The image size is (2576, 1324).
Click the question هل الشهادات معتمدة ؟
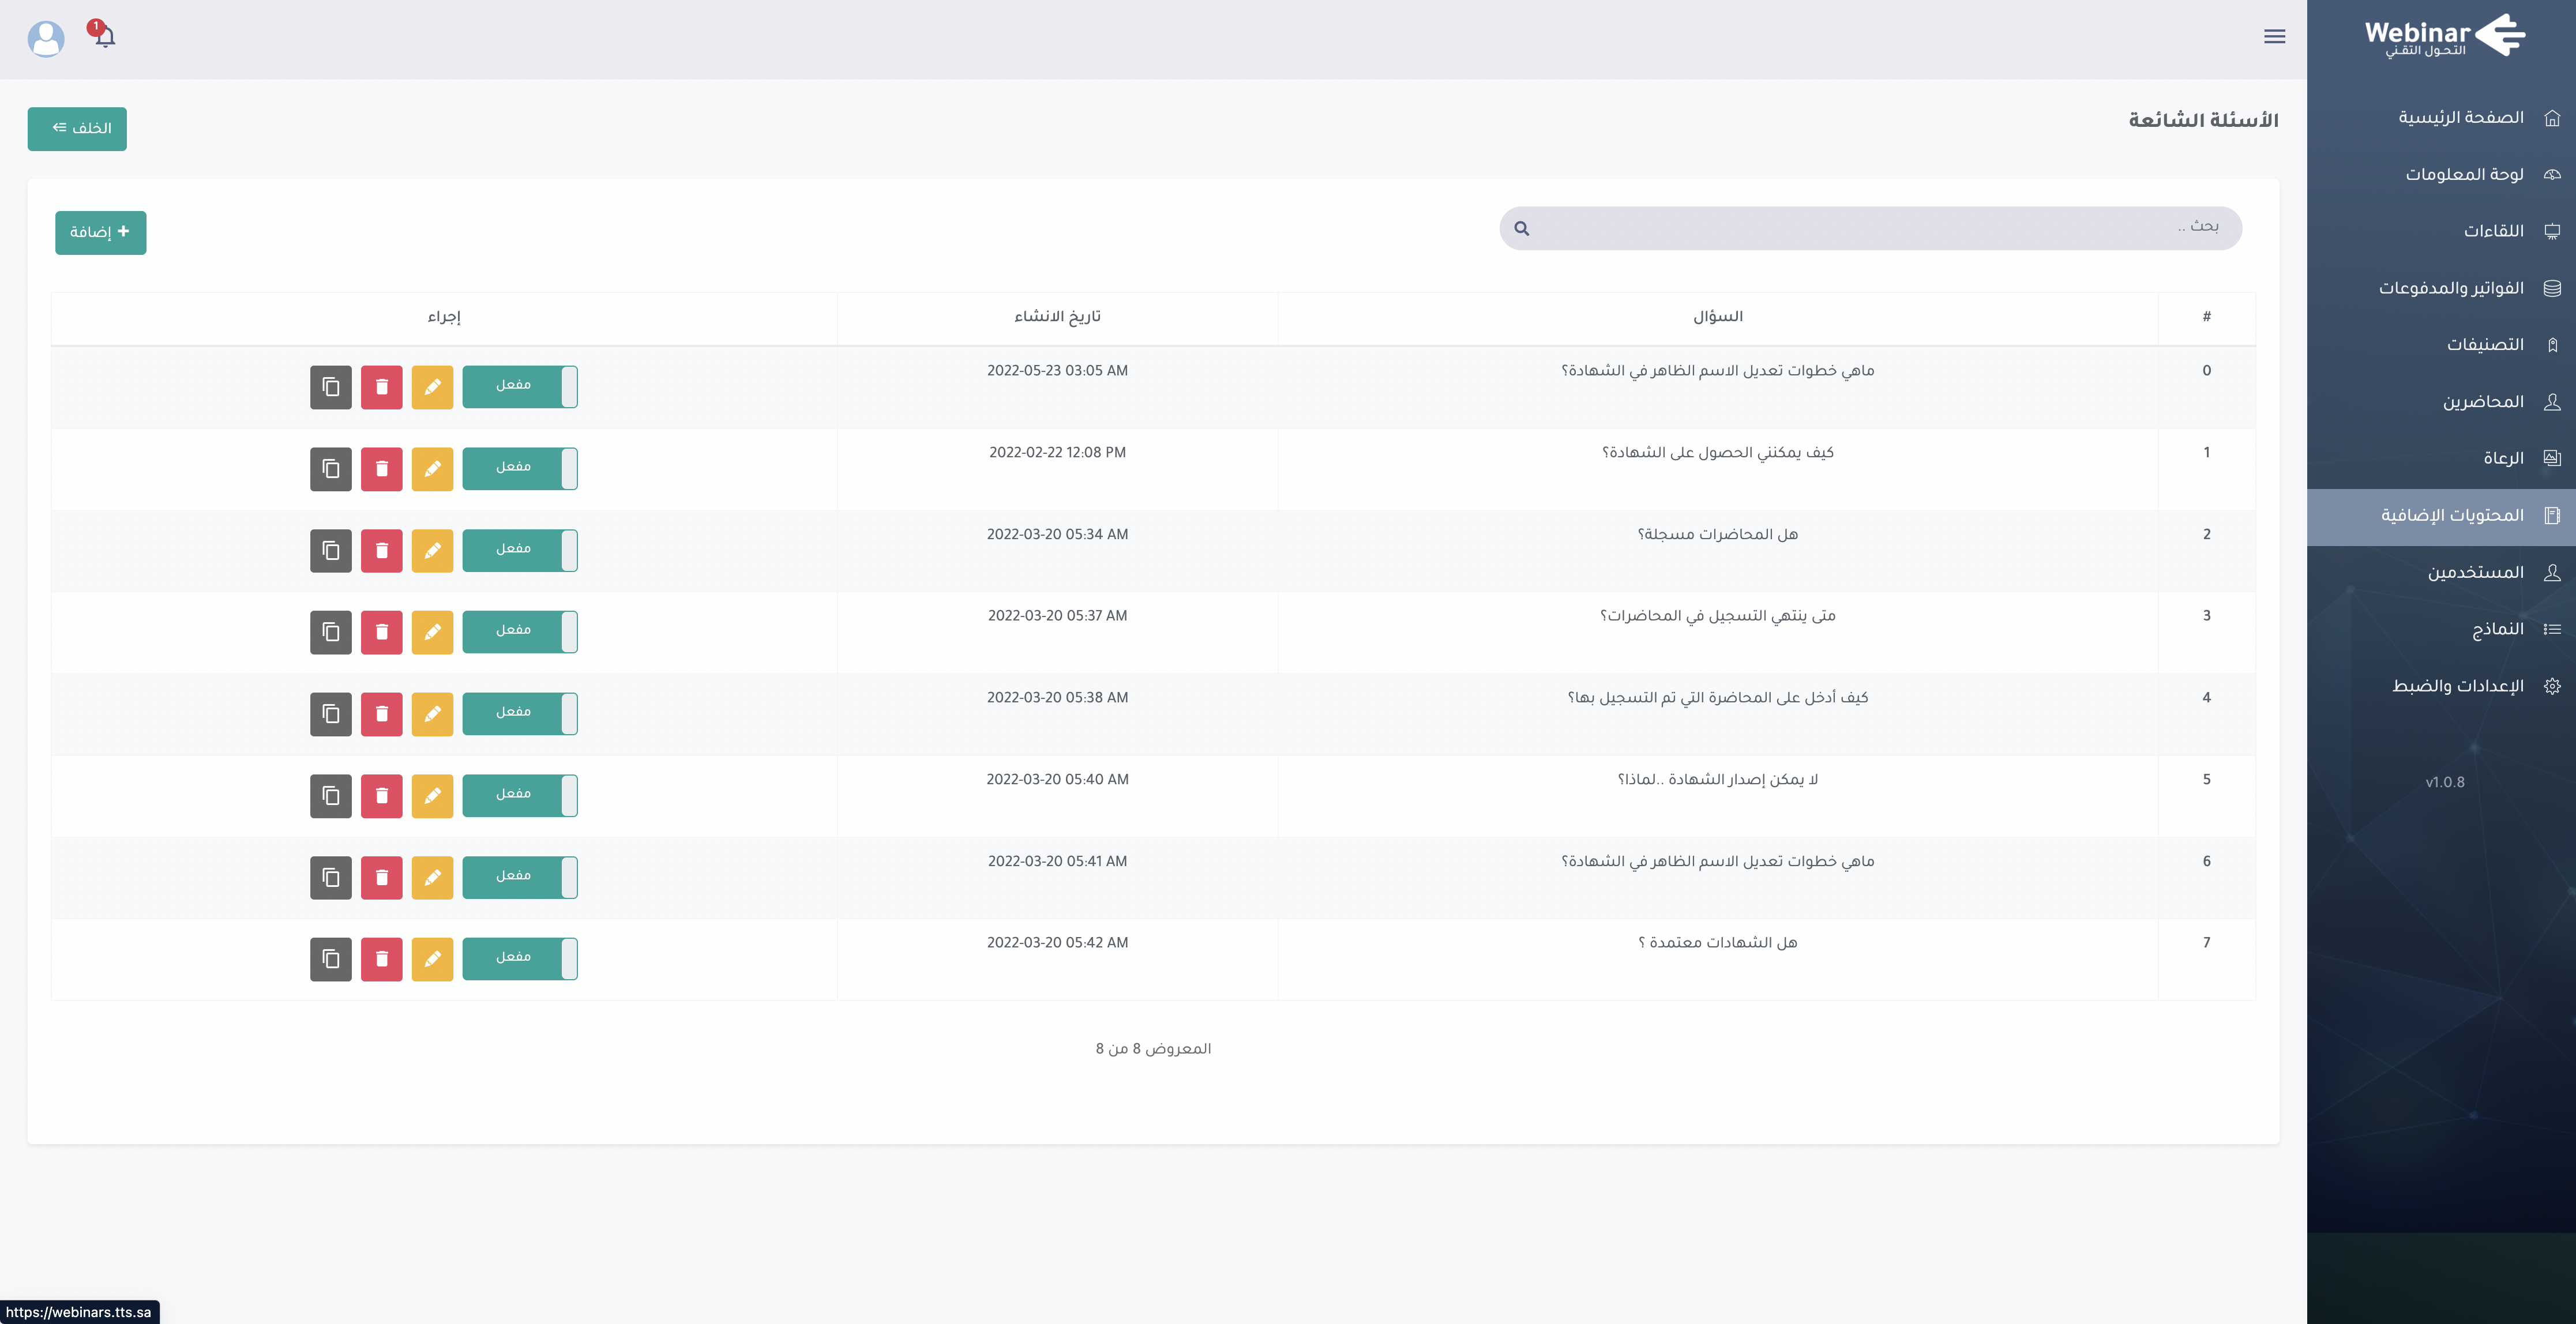(1717, 943)
